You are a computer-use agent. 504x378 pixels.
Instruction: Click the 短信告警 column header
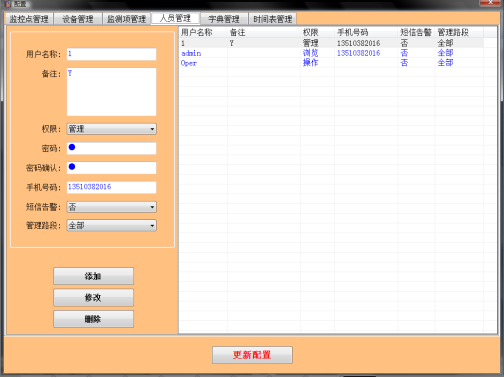[x=416, y=32]
